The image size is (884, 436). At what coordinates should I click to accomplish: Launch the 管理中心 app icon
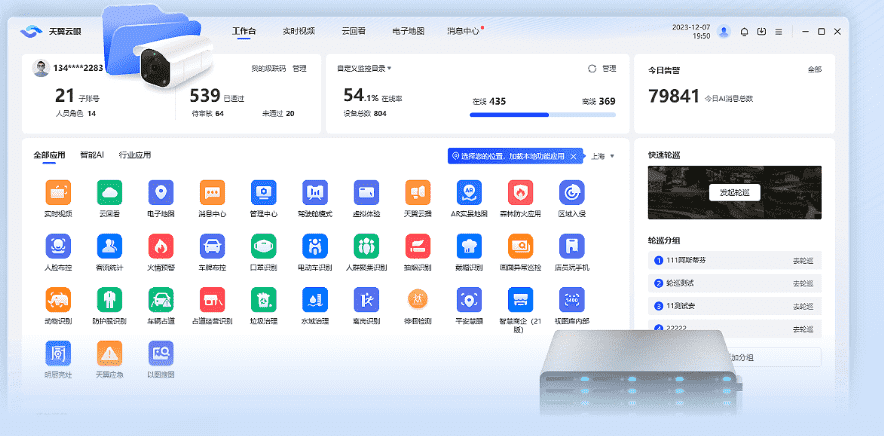coord(263,192)
